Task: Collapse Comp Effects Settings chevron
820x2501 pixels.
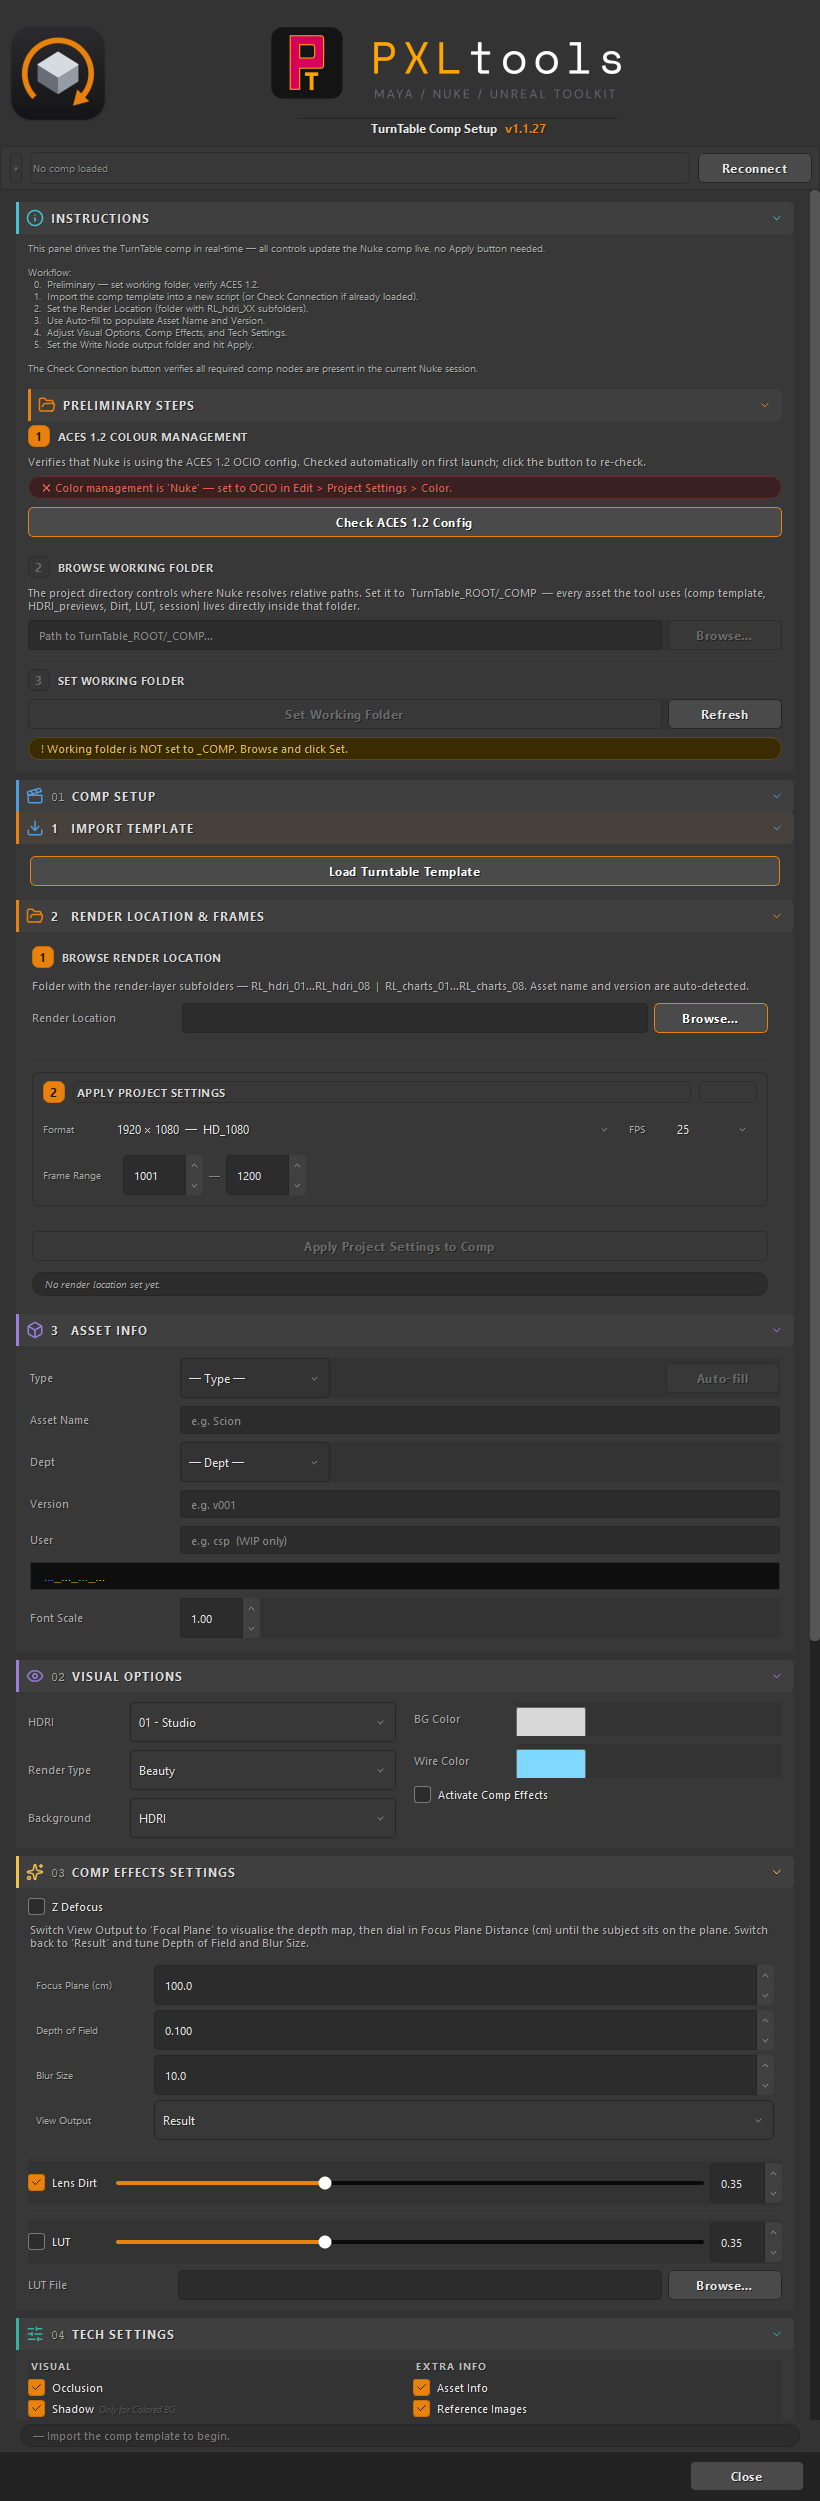Action: [x=777, y=1872]
